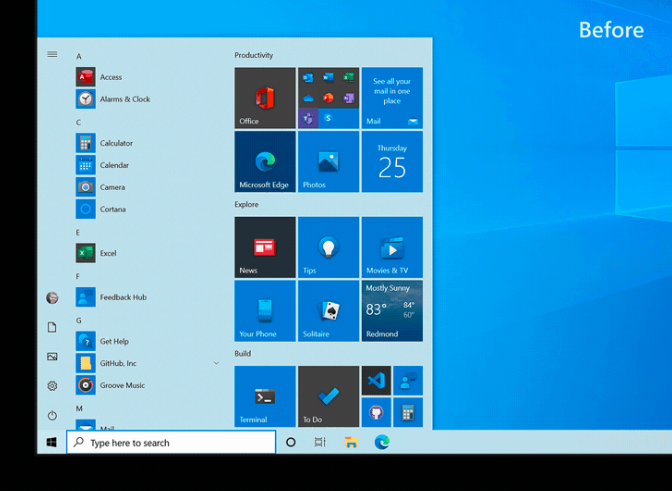Launch Movies & TV tile
672x491 pixels.
coord(392,247)
